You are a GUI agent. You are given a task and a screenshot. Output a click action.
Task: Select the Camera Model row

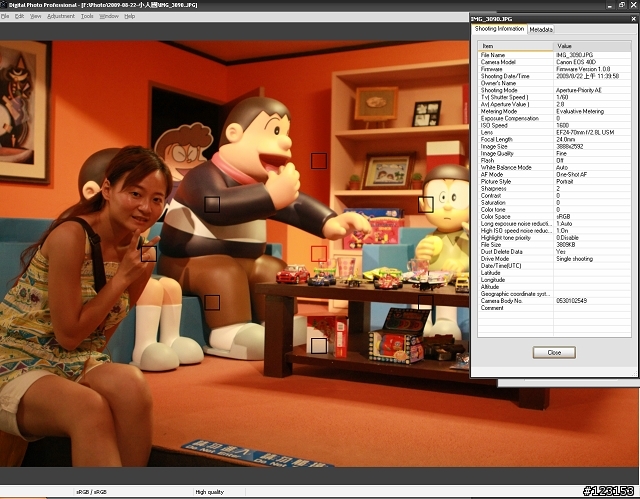[x=554, y=62]
